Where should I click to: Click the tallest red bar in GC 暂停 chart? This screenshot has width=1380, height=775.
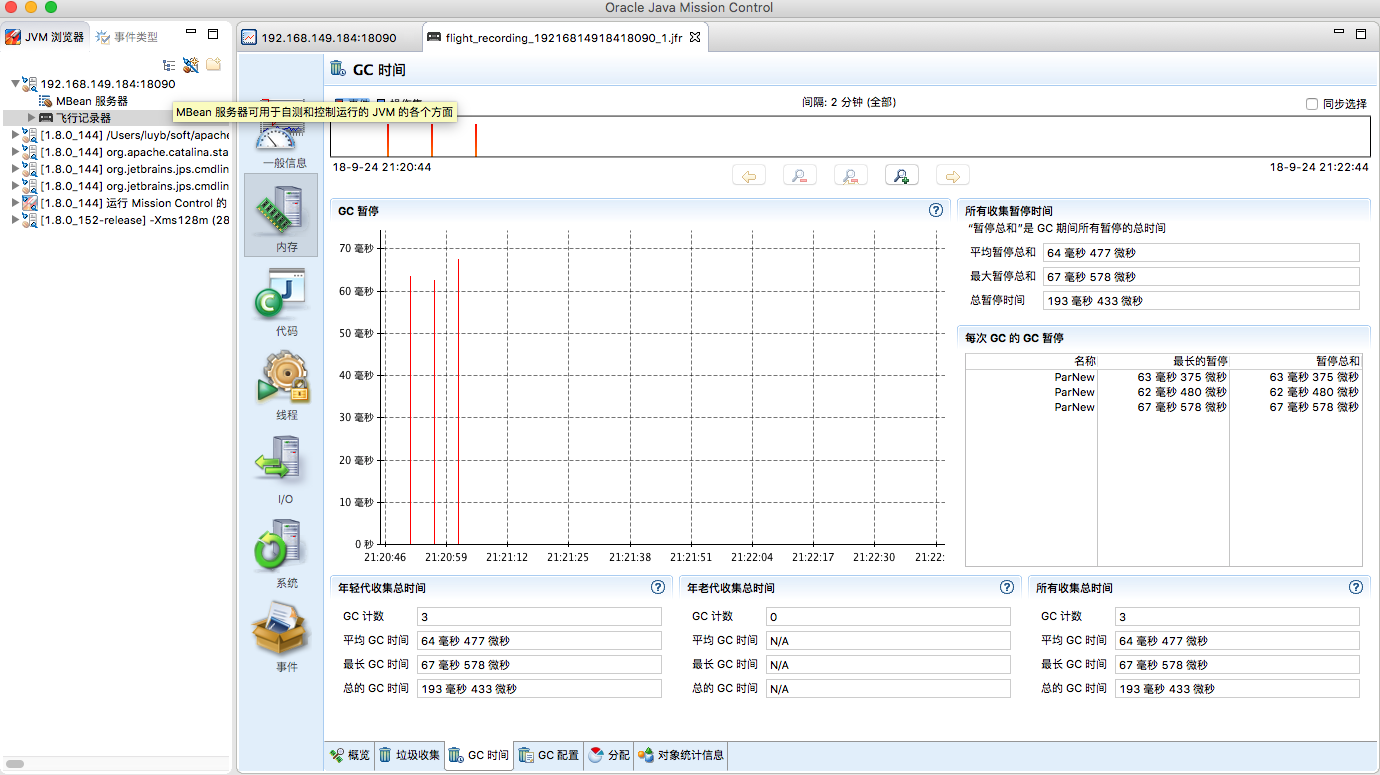coord(458,400)
